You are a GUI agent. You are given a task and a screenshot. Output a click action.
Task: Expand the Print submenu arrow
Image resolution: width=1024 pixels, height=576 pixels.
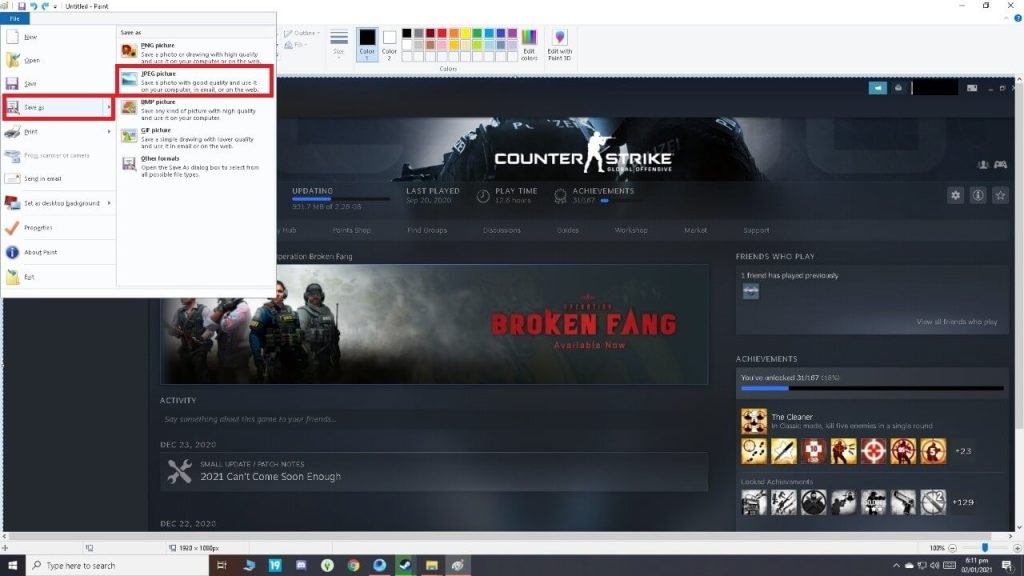109,132
